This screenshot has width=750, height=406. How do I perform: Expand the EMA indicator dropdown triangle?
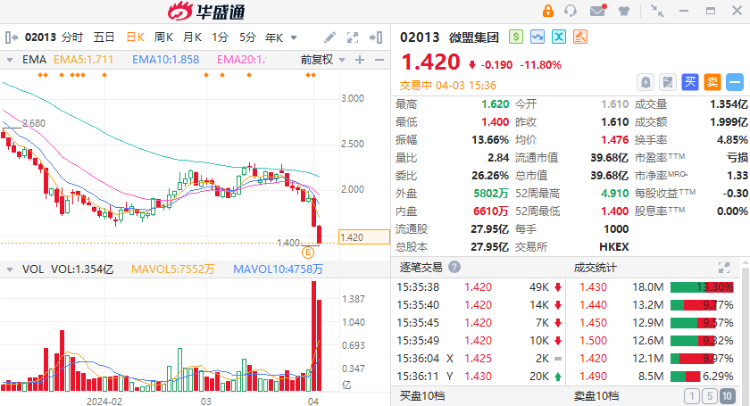pyautogui.click(x=10, y=60)
